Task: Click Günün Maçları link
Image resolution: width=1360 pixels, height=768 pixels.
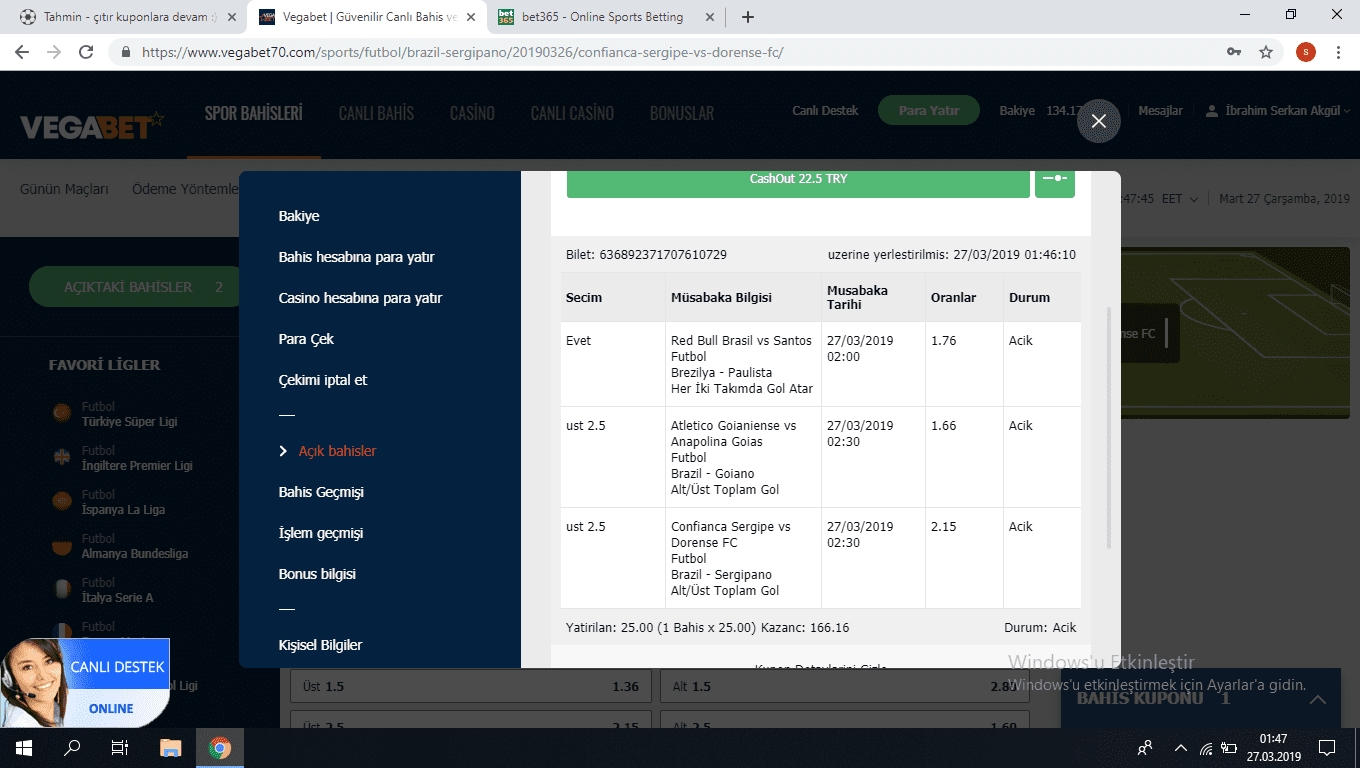Action: 64,189
